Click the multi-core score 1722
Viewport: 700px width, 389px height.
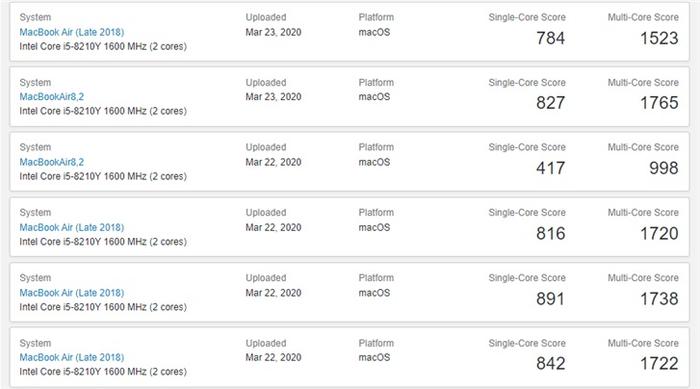click(659, 363)
